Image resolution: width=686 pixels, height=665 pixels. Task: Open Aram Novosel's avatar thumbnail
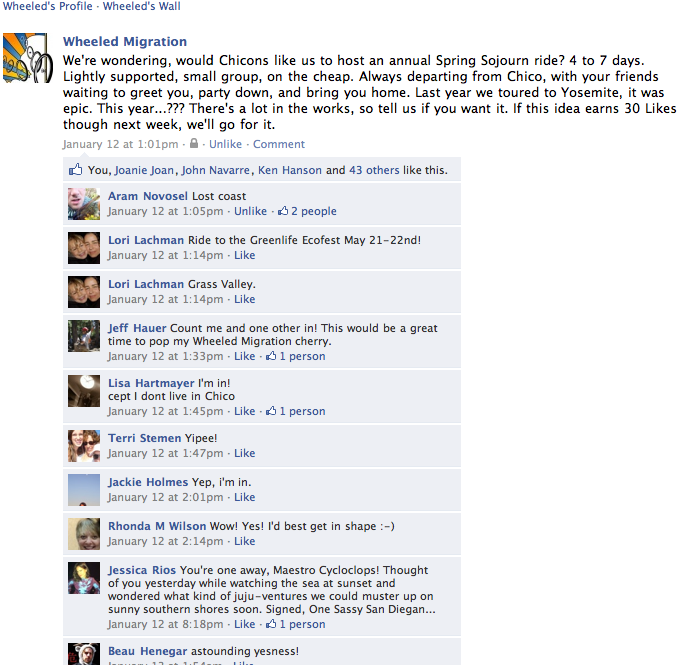click(x=84, y=204)
